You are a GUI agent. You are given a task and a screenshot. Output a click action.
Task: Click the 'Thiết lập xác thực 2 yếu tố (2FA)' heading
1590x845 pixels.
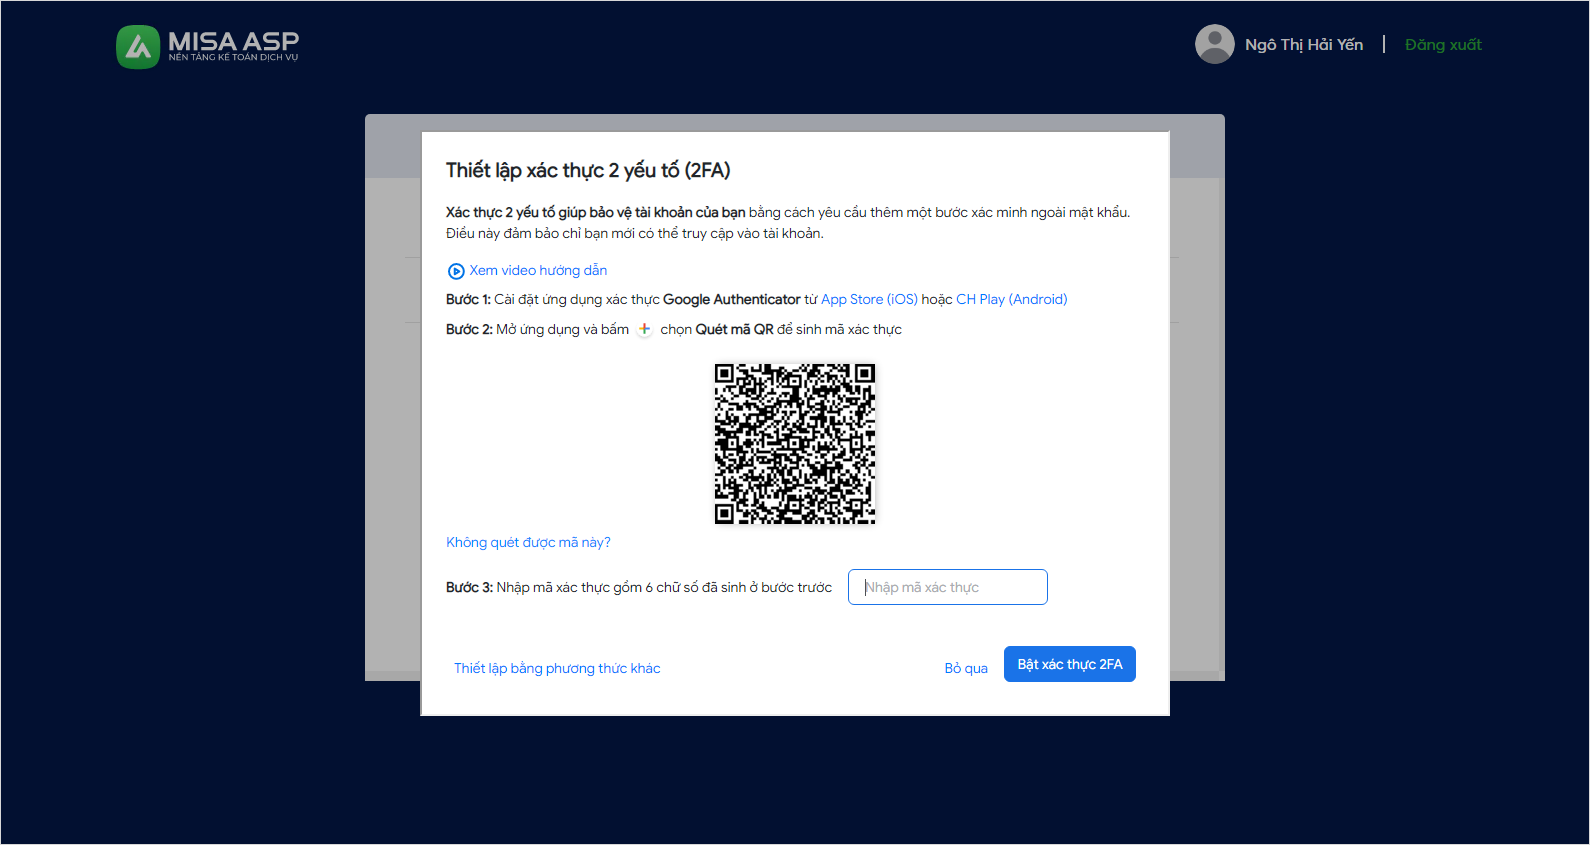[588, 170]
